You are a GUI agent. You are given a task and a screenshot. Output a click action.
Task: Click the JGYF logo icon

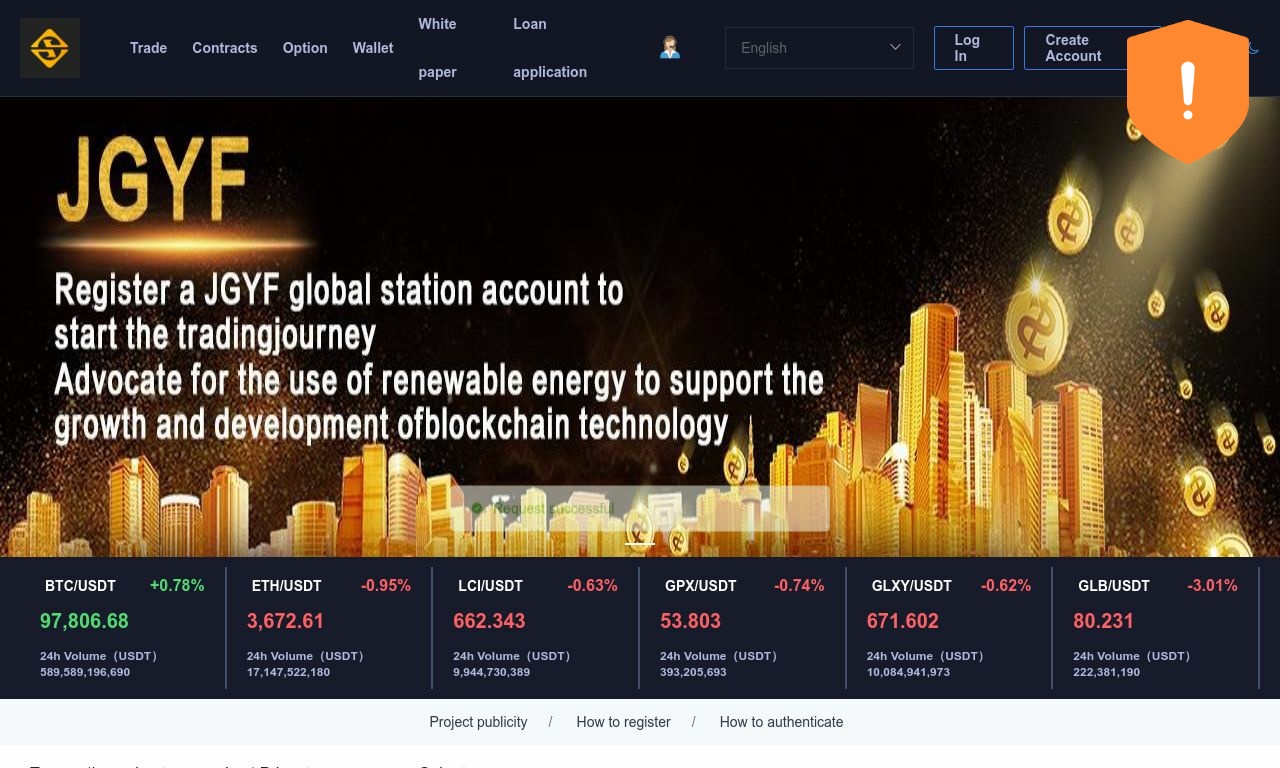(50, 48)
